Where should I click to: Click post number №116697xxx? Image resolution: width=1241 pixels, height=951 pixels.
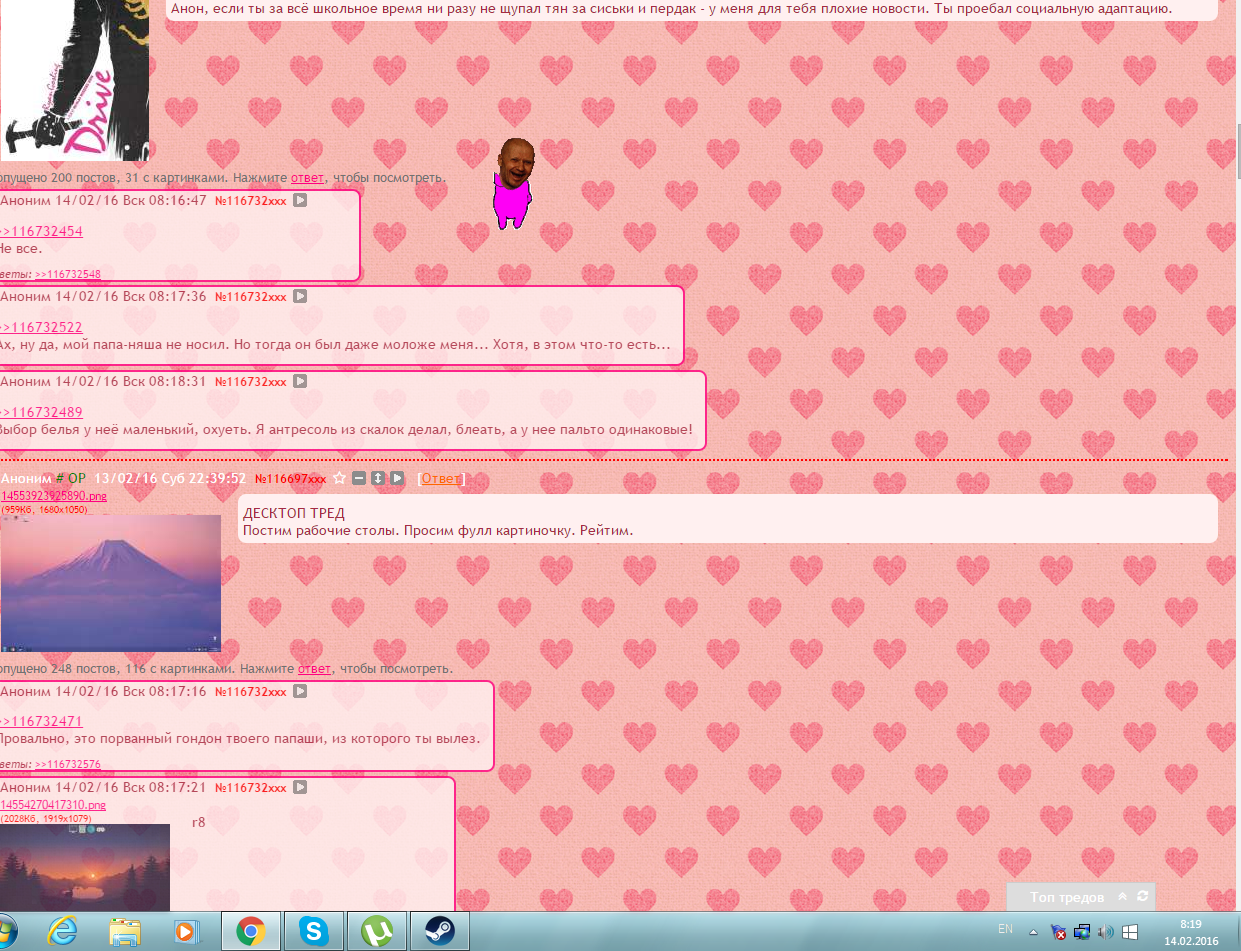coord(290,479)
